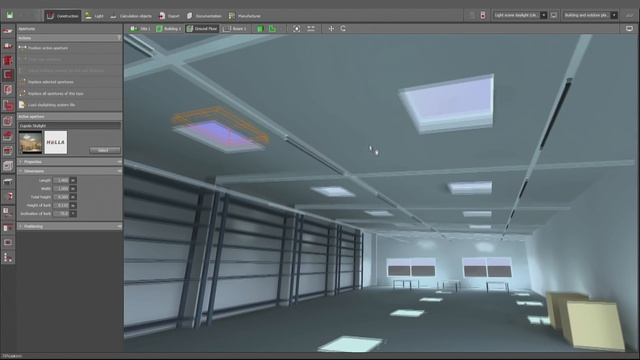Activate the rotate arrow tool

tap(343, 29)
